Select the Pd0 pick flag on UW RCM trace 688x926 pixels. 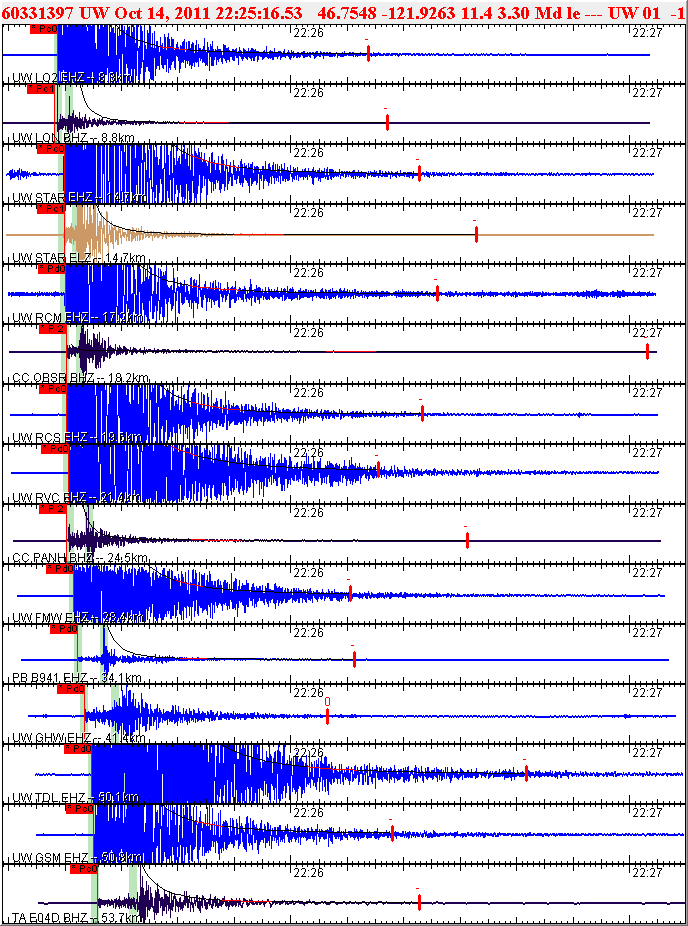[x=52, y=269]
